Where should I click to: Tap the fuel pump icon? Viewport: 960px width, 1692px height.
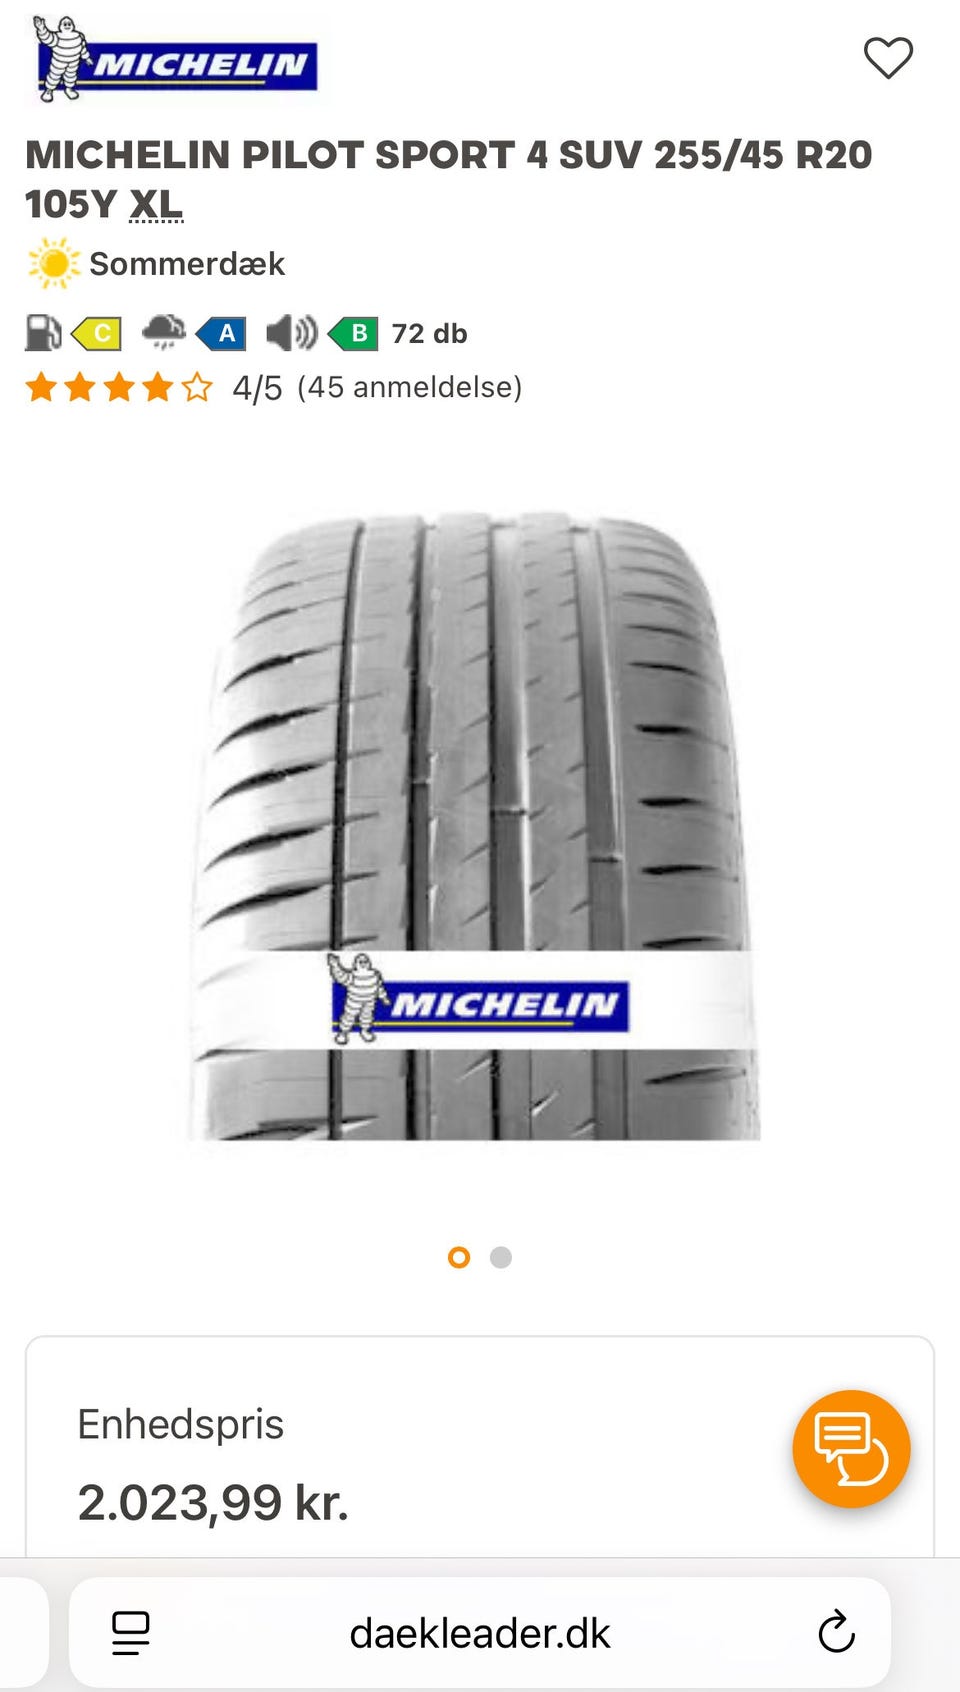point(43,333)
